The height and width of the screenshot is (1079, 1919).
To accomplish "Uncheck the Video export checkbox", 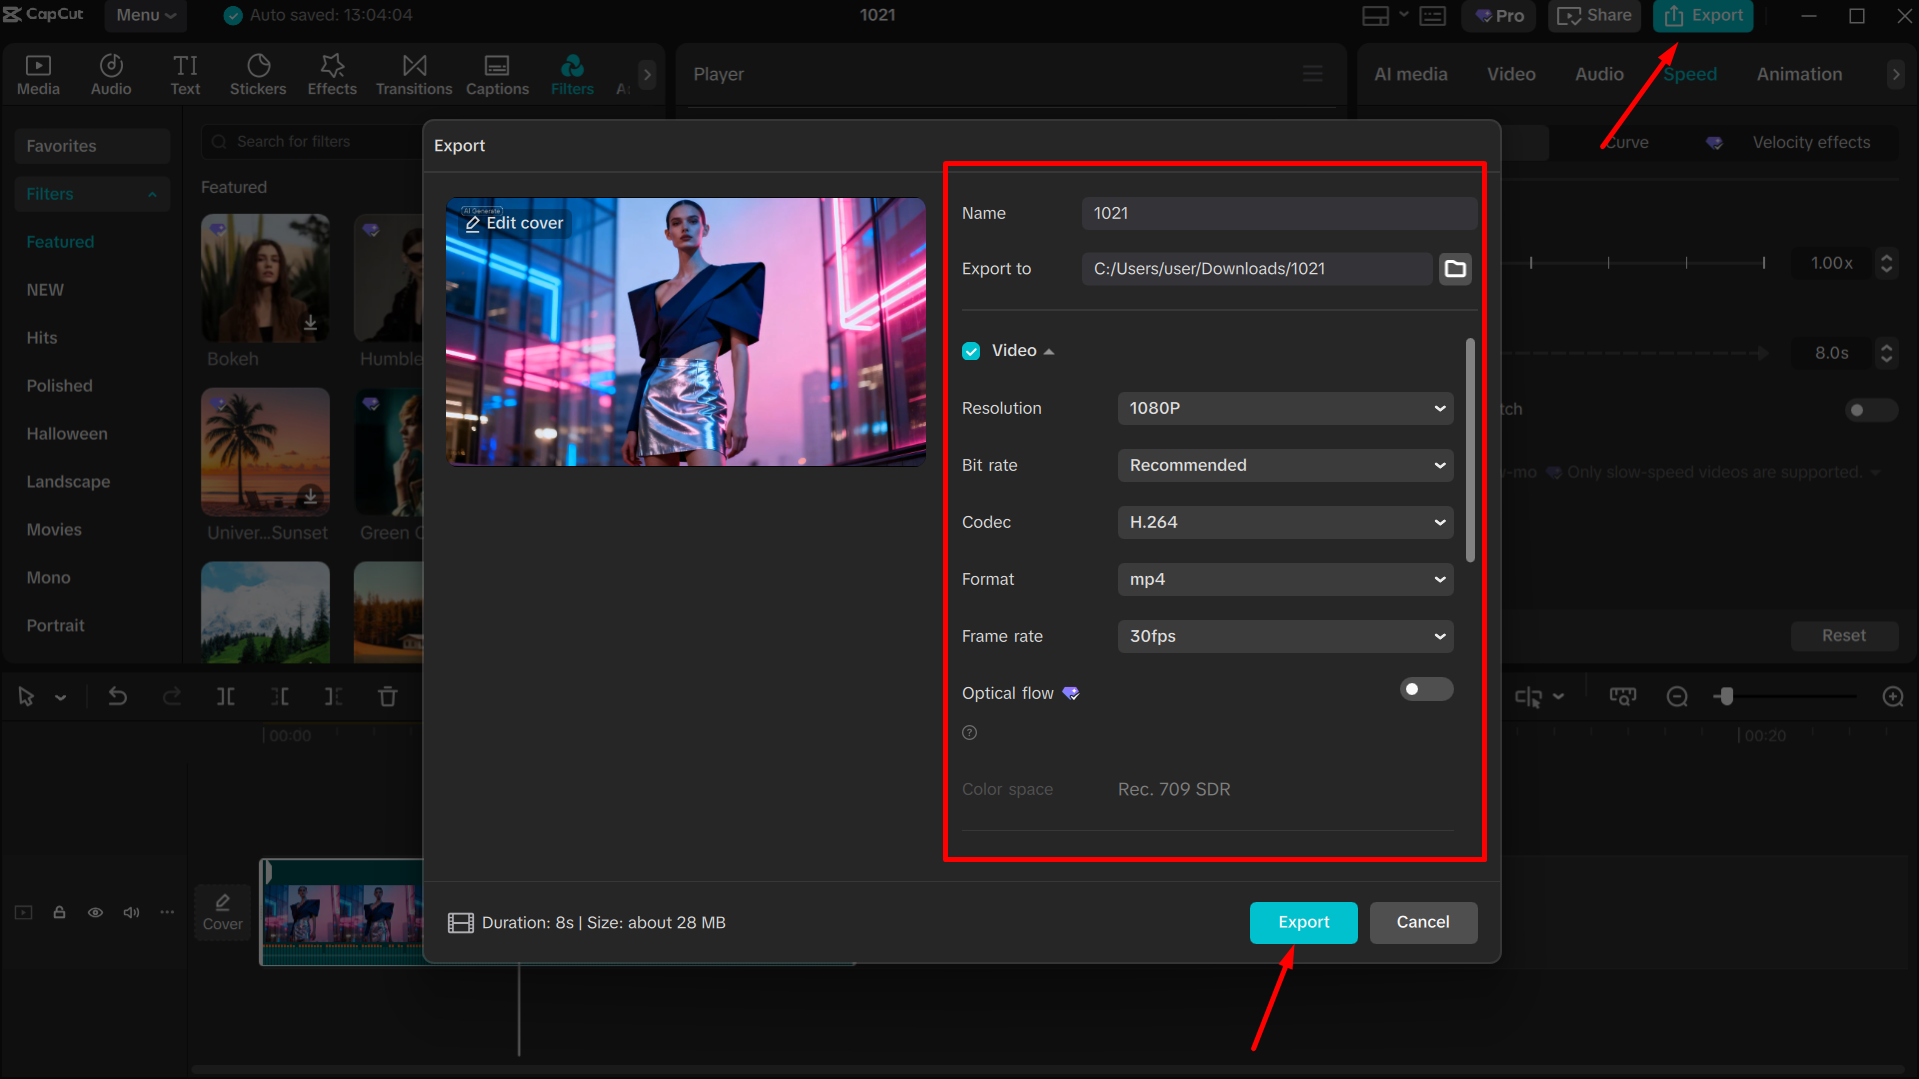I will [971, 350].
